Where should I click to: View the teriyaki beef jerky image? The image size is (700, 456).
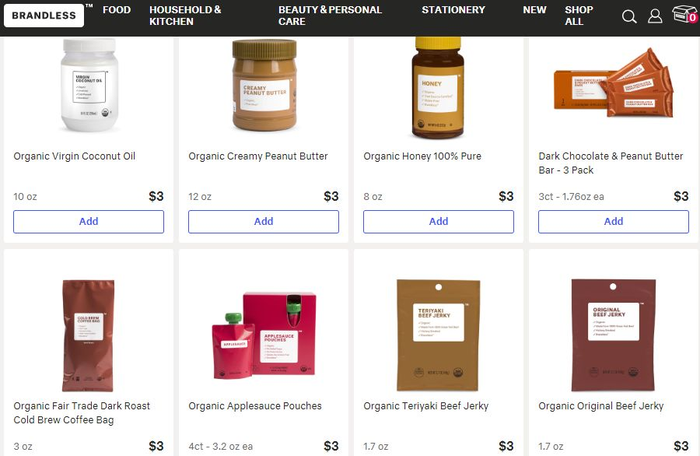tap(438, 335)
